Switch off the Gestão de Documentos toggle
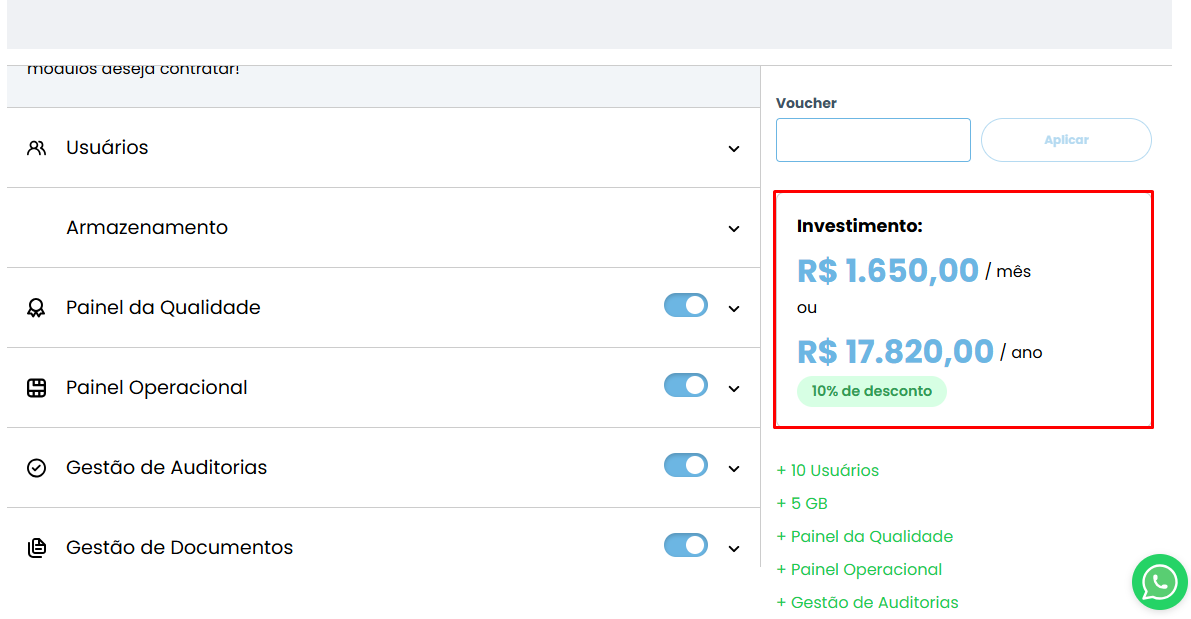 pyautogui.click(x=686, y=545)
